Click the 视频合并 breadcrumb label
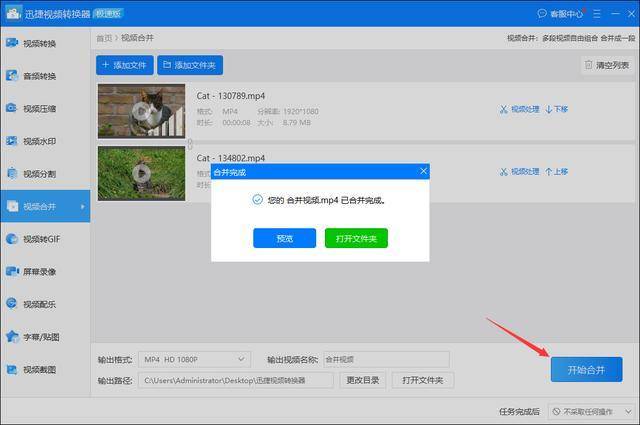Screen dimensions: 640x425 pos(138,38)
